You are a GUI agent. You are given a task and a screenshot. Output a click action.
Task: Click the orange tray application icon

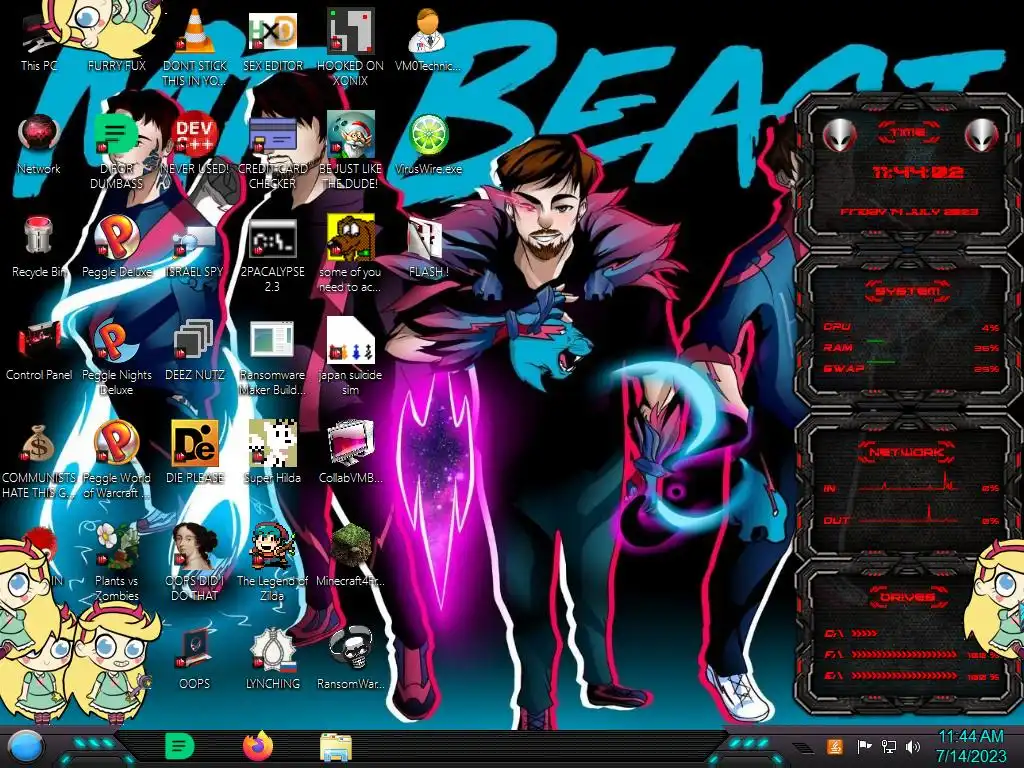point(835,746)
